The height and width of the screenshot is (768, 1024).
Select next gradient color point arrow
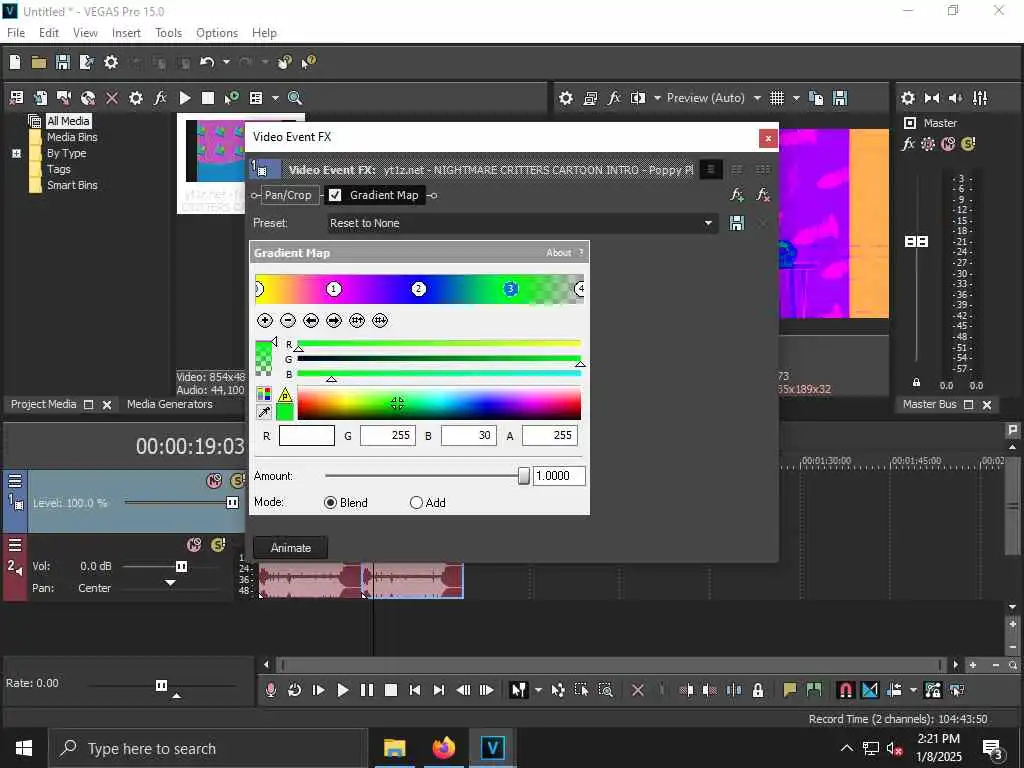334,320
